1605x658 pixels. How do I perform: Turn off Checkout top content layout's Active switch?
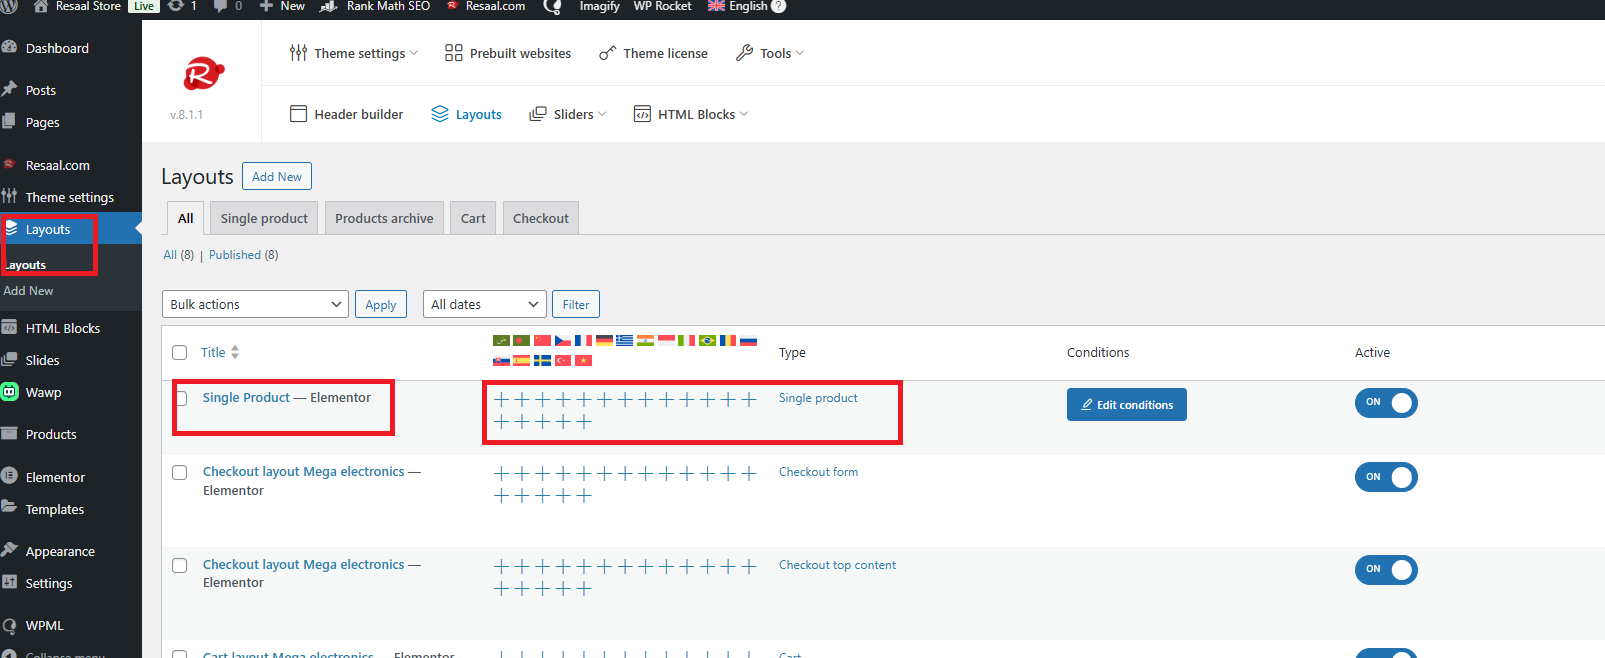(x=1386, y=570)
